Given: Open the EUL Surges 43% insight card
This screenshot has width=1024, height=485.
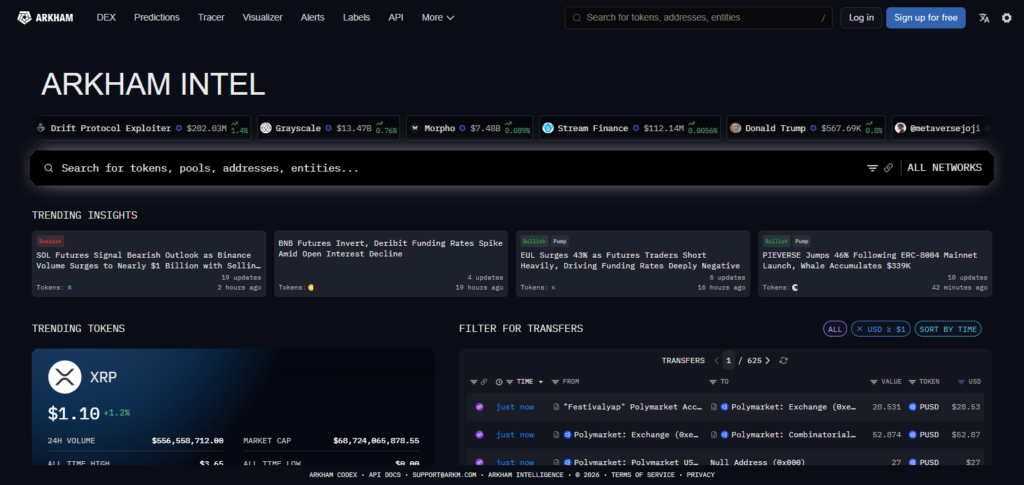Looking at the screenshot, I should (x=633, y=264).
